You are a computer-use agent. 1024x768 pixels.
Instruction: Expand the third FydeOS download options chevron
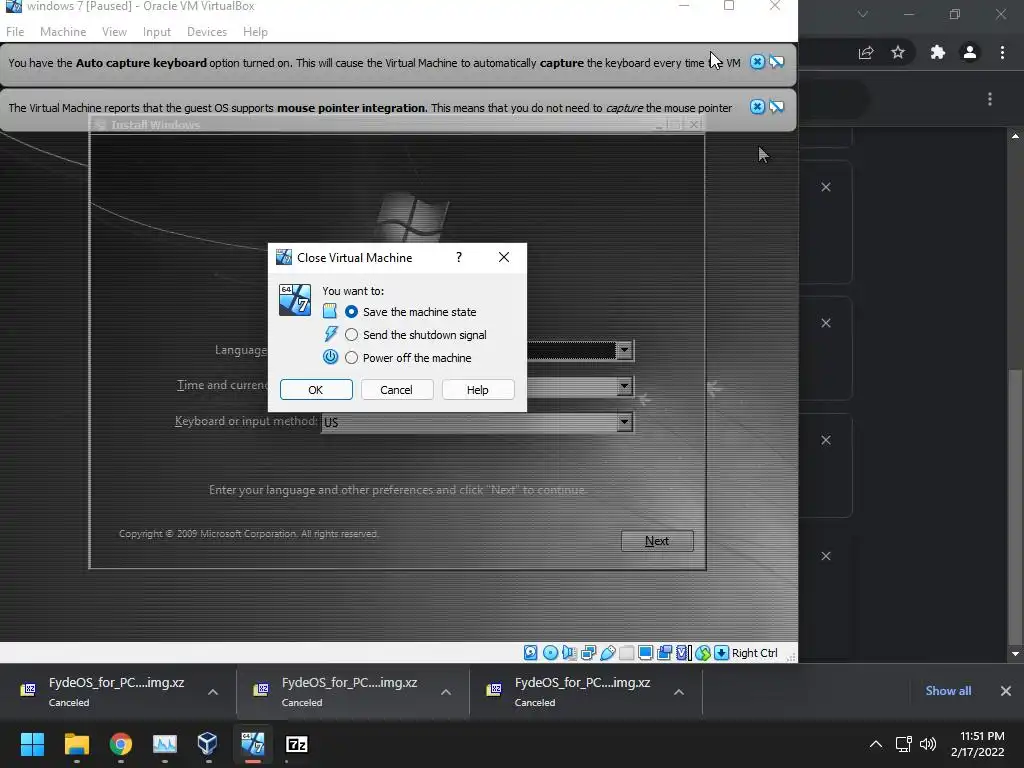coord(679,692)
